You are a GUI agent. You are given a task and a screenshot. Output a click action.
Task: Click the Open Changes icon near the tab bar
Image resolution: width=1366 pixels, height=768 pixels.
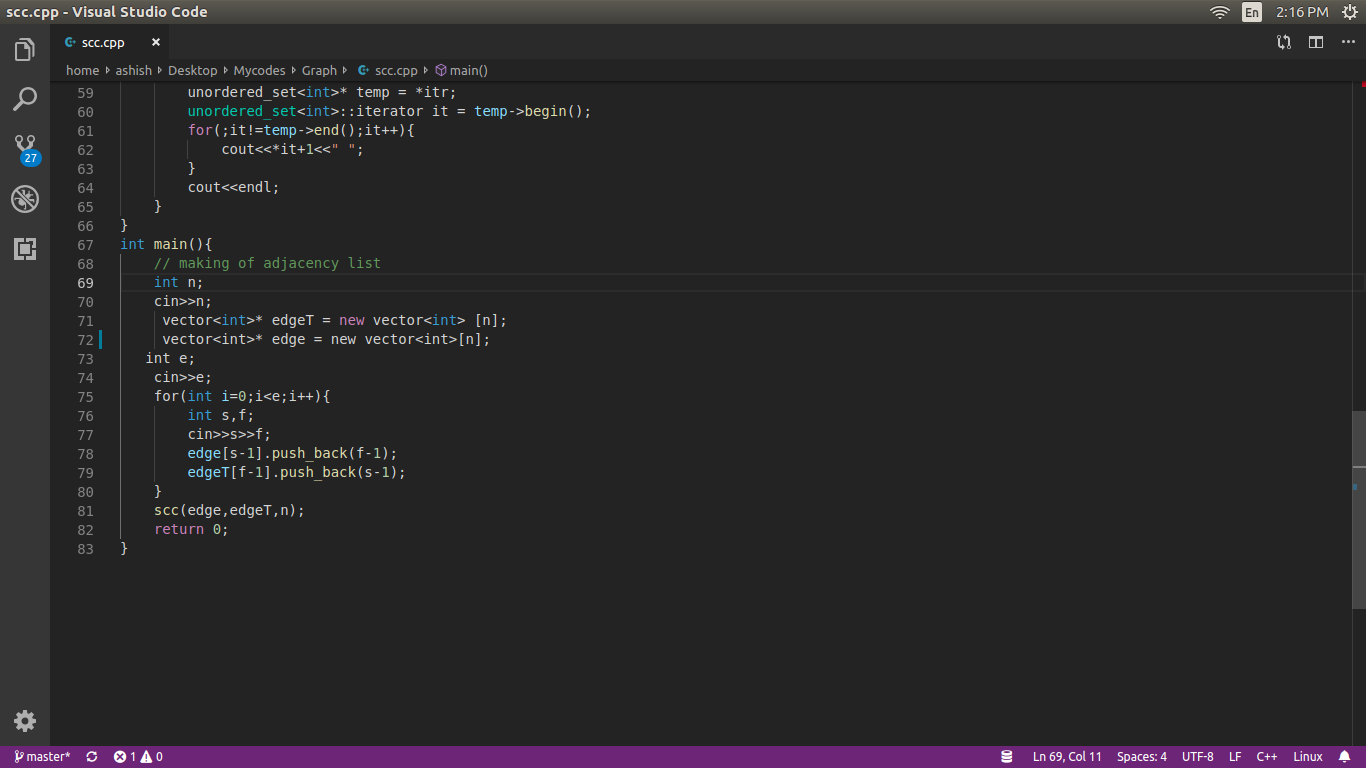click(x=1285, y=42)
